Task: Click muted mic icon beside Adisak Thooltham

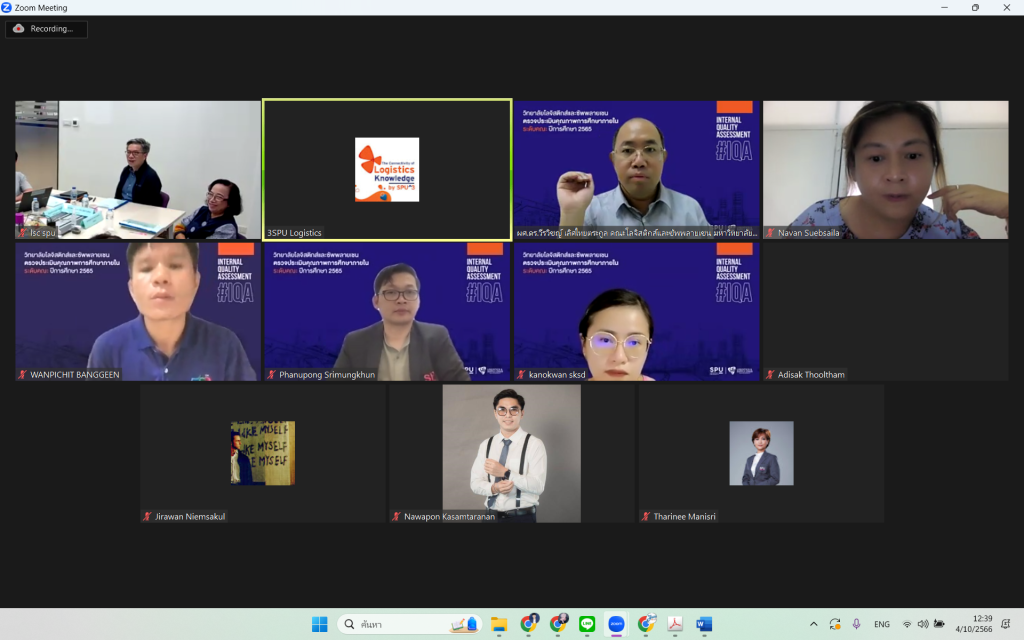Action: point(771,375)
